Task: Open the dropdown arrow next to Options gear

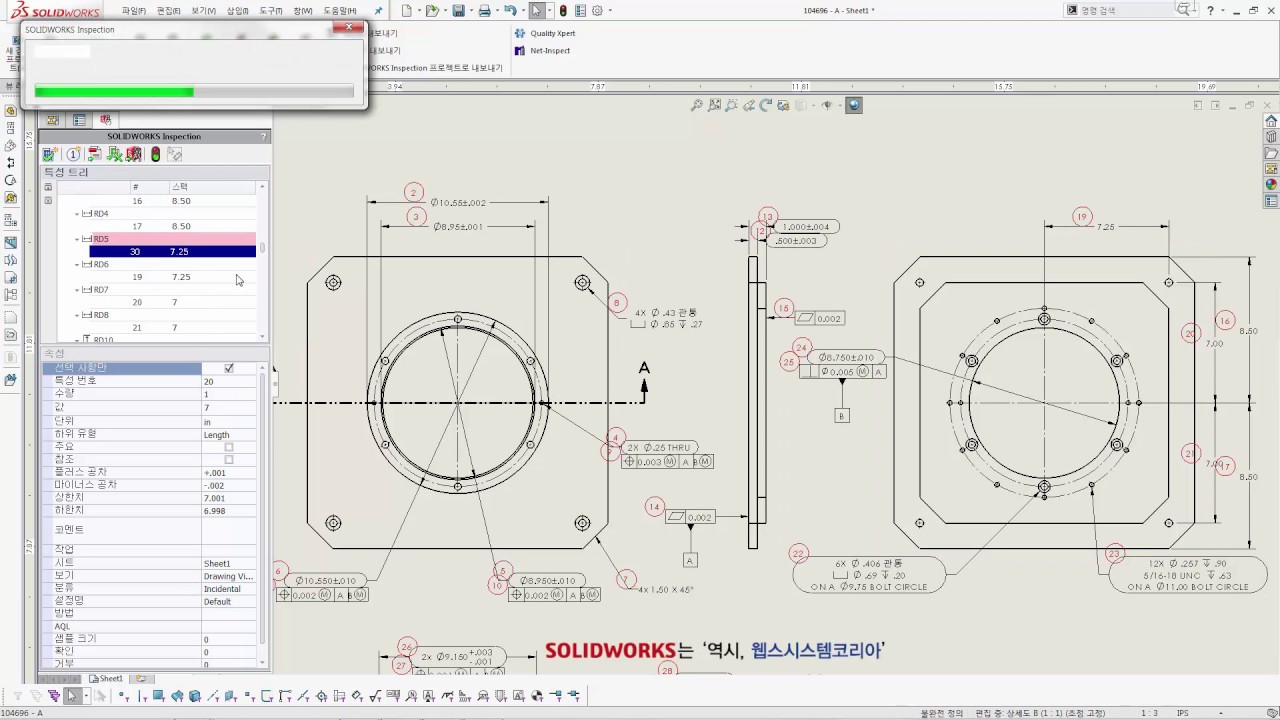Action: click(610, 11)
